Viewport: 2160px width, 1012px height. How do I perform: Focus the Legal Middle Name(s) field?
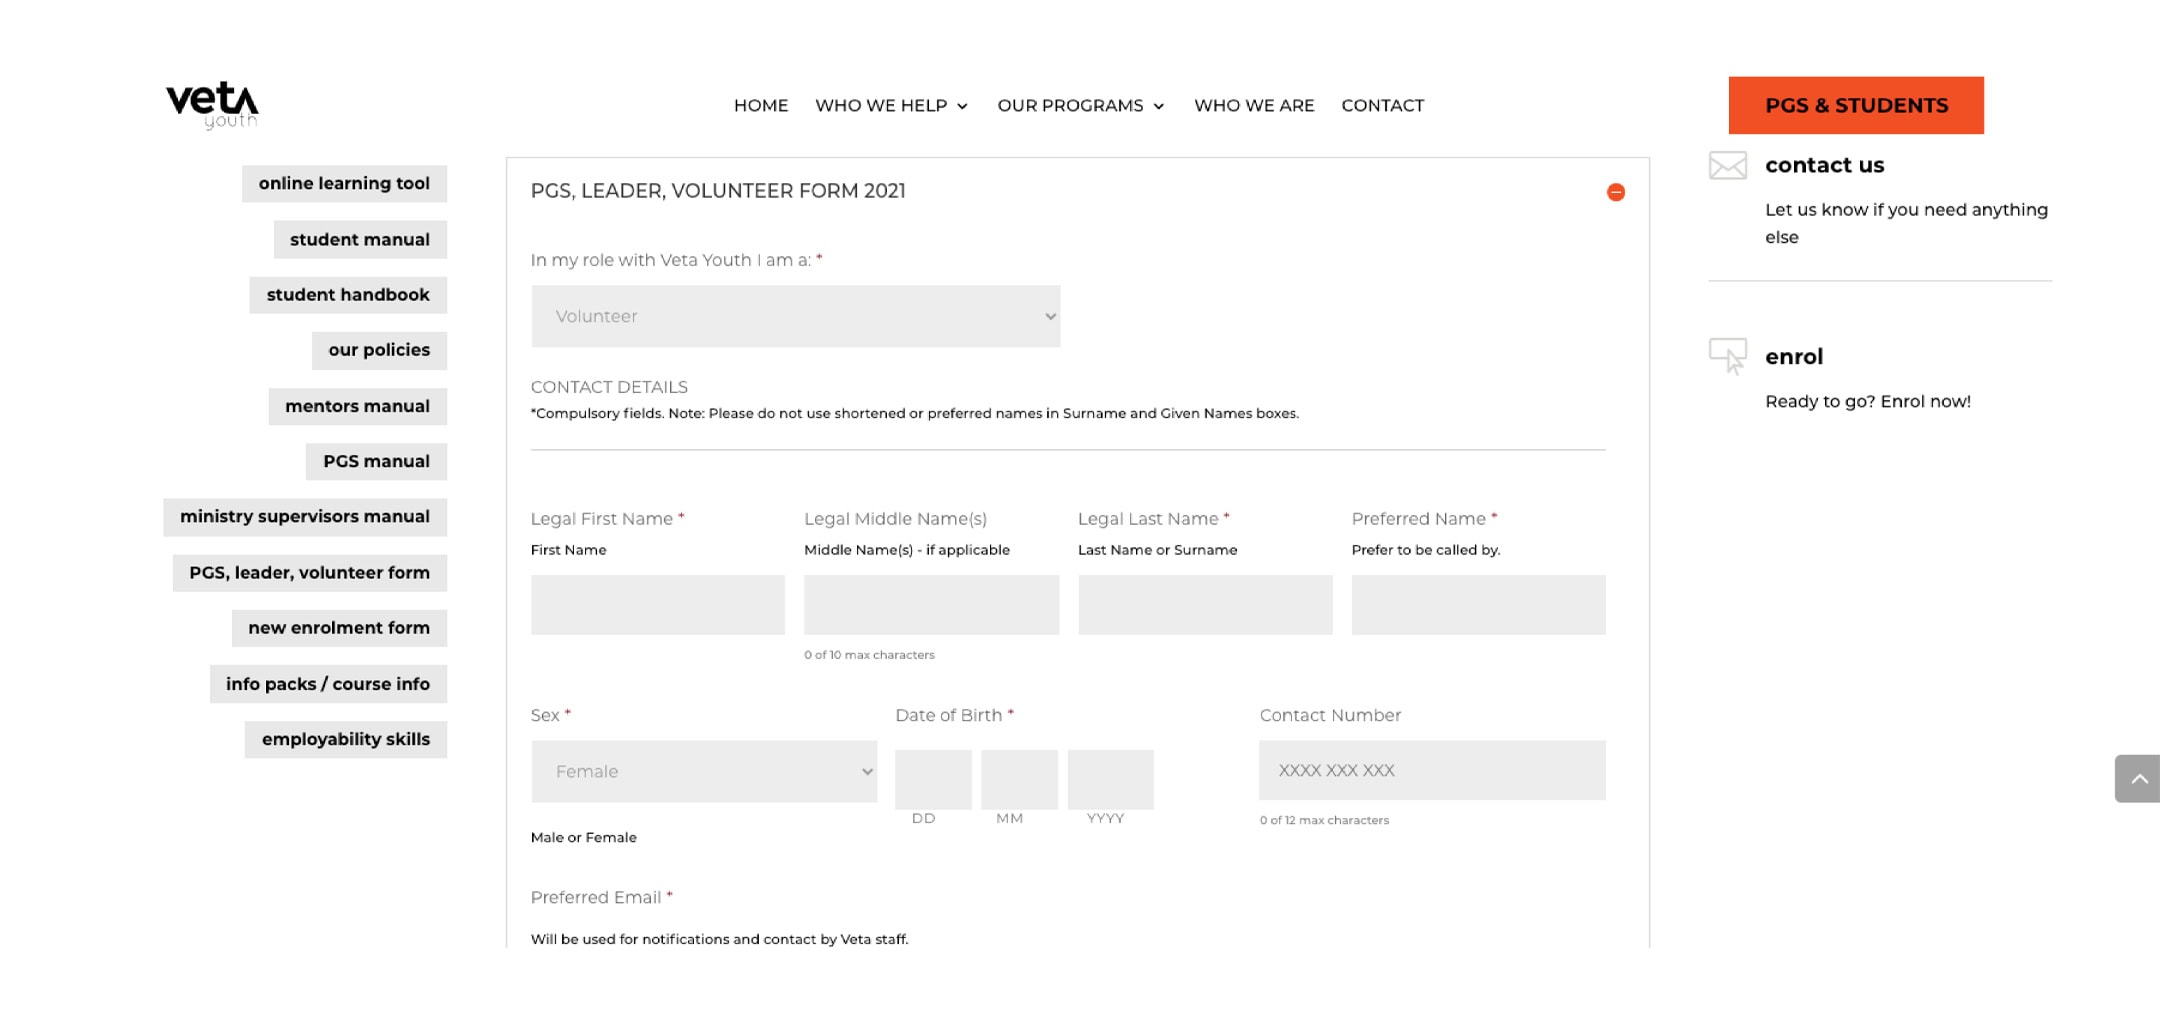931,604
